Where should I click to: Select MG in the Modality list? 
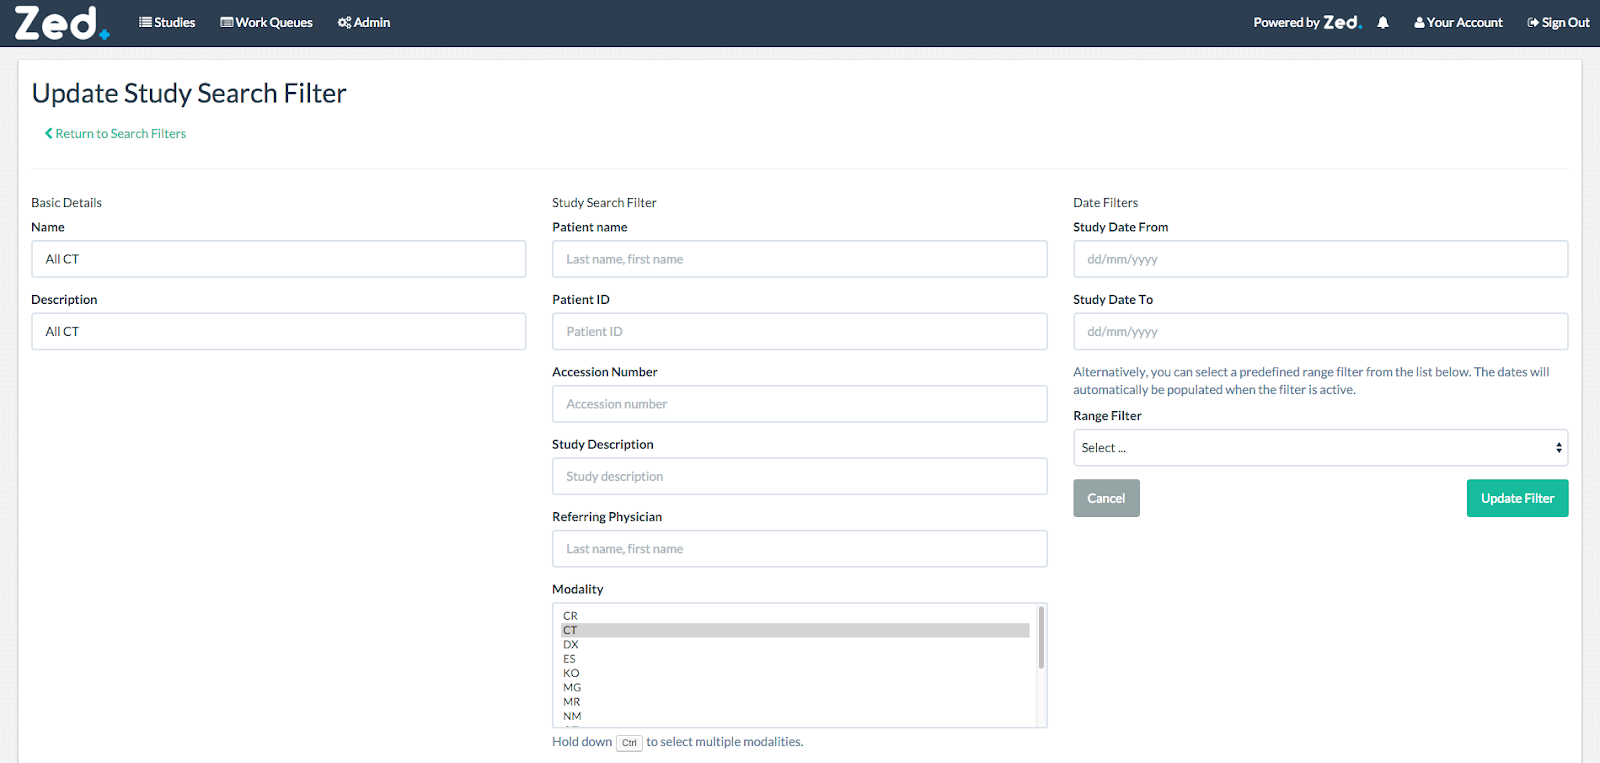(795, 688)
